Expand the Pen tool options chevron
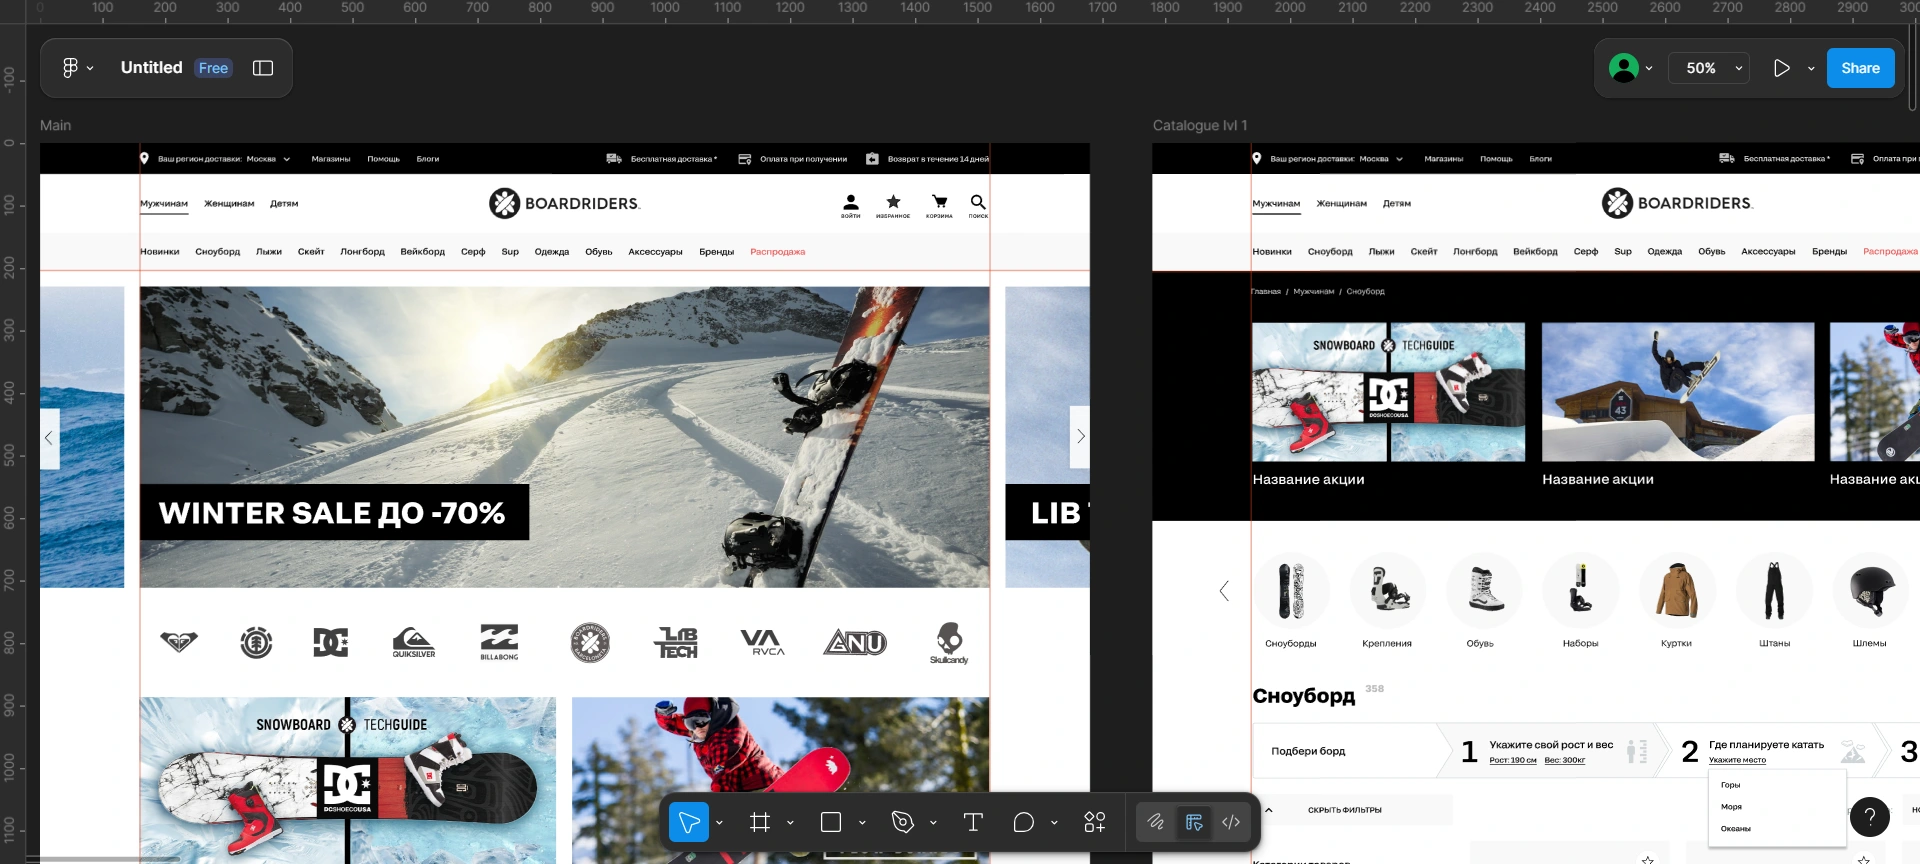The width and height of the screenshot is (1920, 864). [x=933, y=823]
